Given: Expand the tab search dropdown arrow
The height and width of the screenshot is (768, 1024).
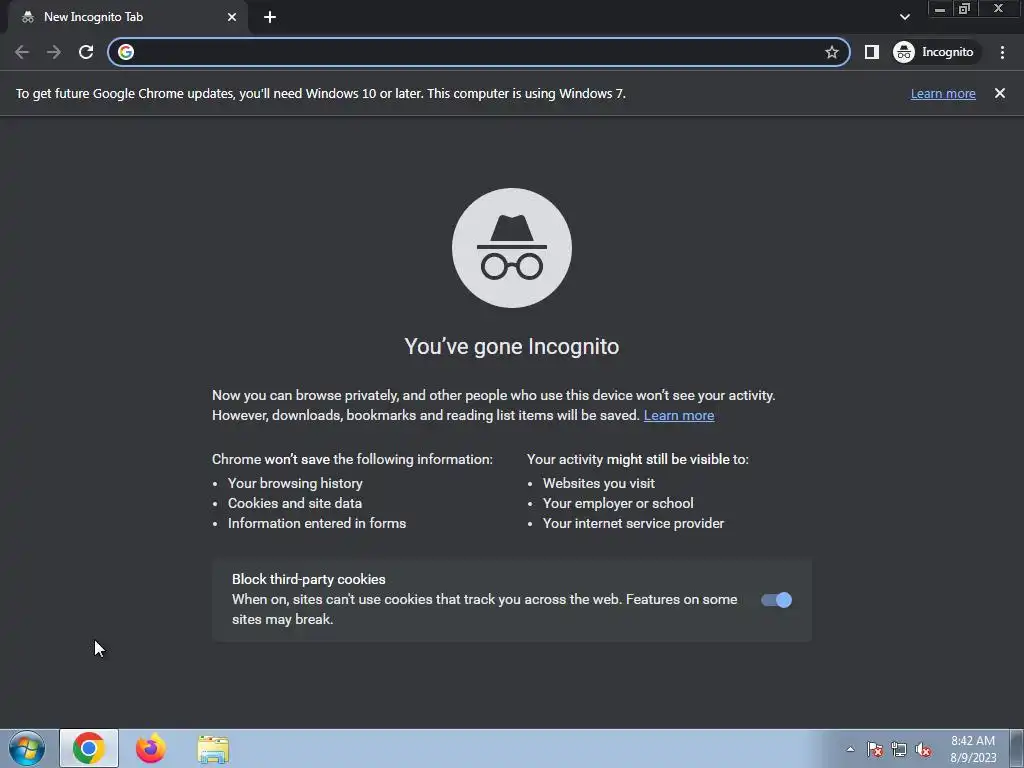Looking at the screenshot, I should pyautogui.click(x=904, y=17).
